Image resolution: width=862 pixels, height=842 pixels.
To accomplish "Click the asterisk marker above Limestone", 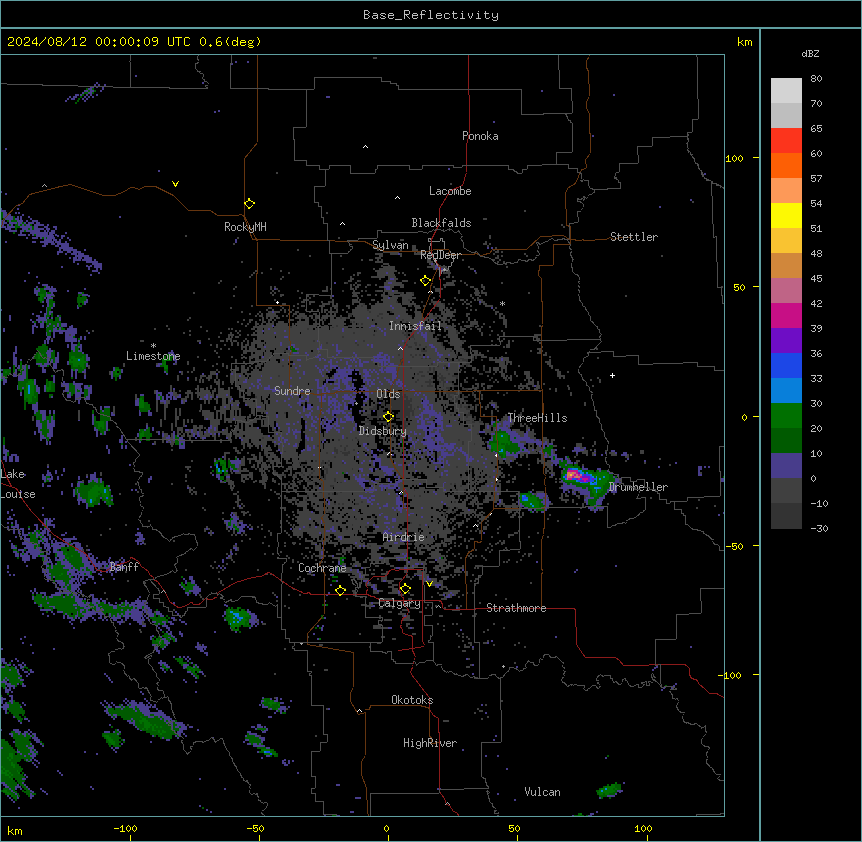I will 153,346.
